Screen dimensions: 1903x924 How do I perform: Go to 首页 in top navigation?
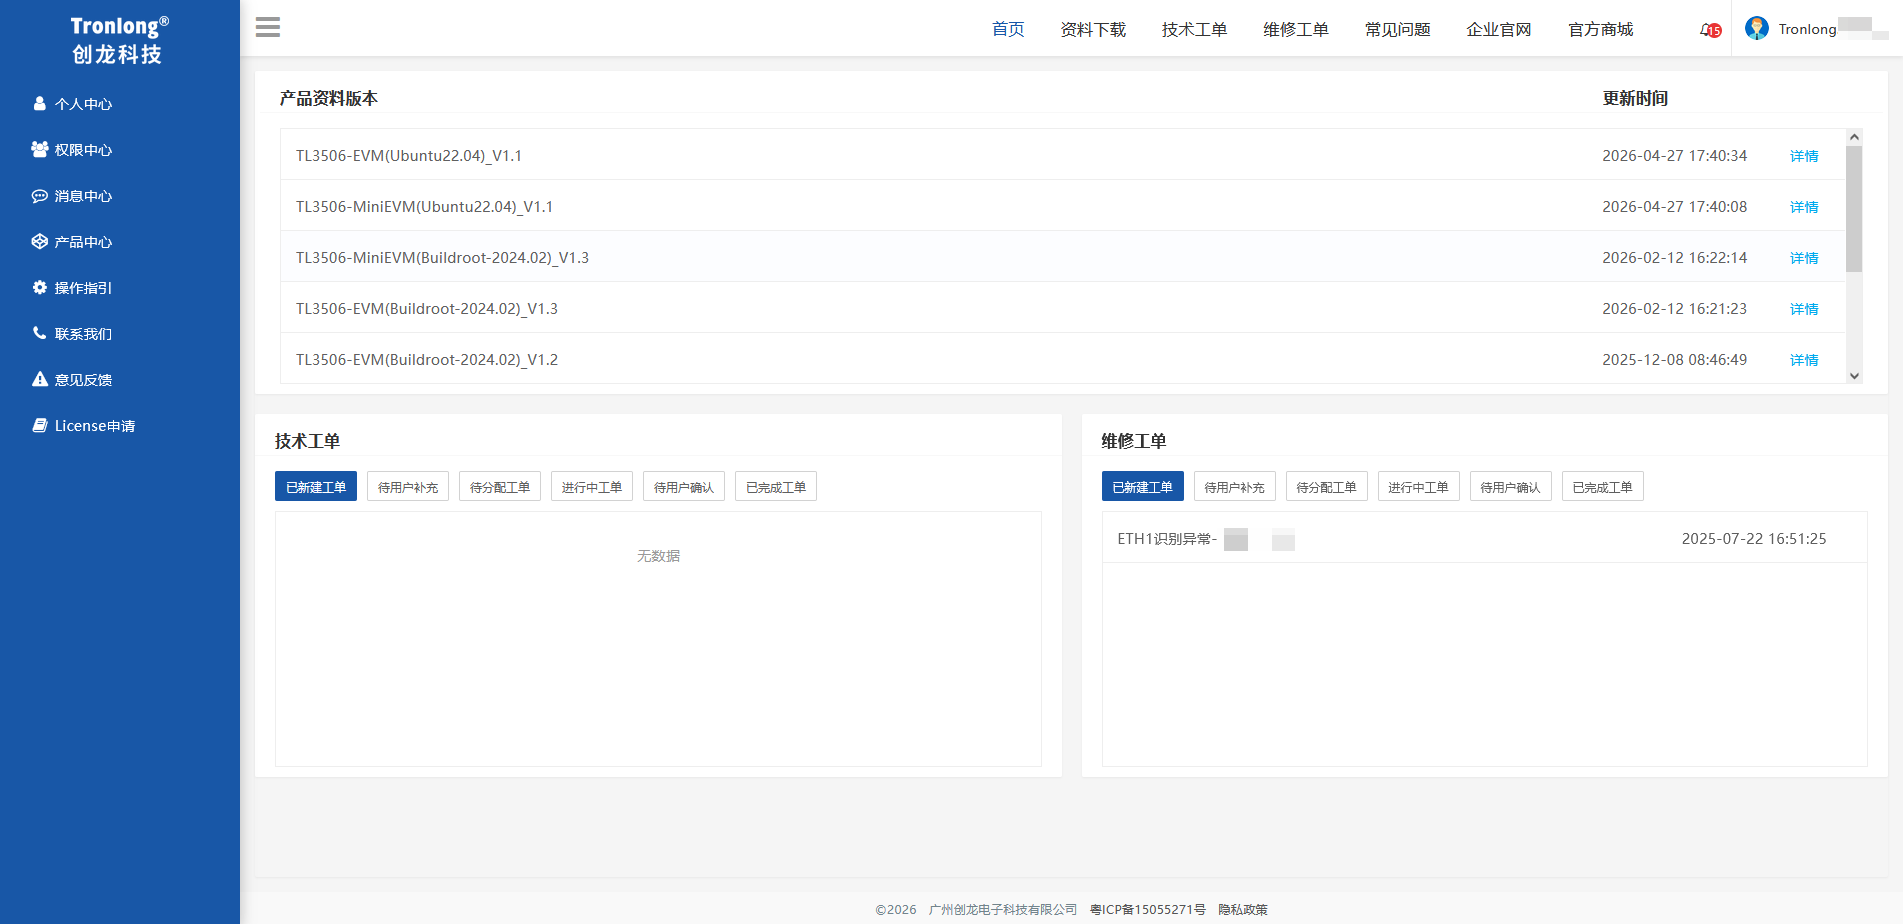pos(1008,29)
